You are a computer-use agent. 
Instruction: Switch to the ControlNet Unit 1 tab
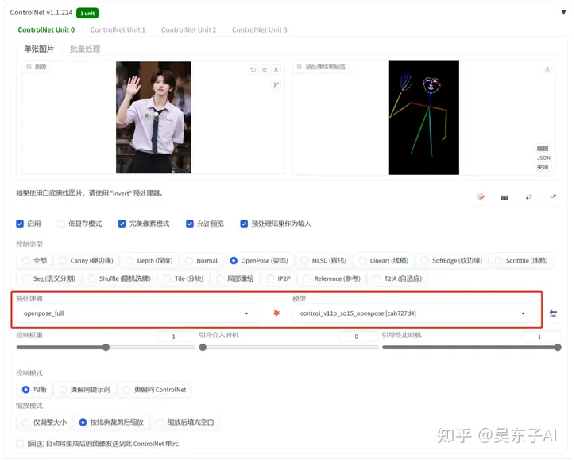pos(118,30)
